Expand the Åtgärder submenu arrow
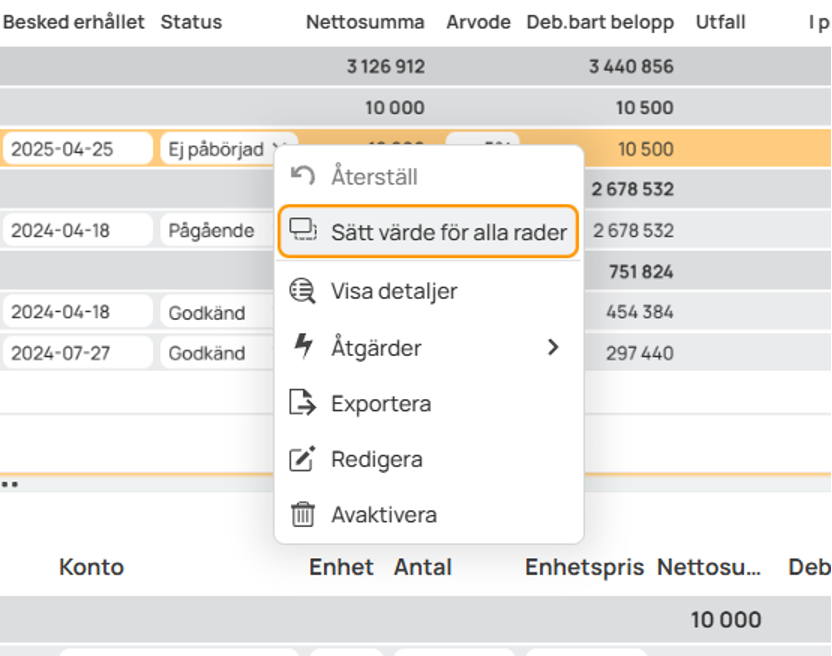This screenshot has width=832, height=656. tap(553, 348)
